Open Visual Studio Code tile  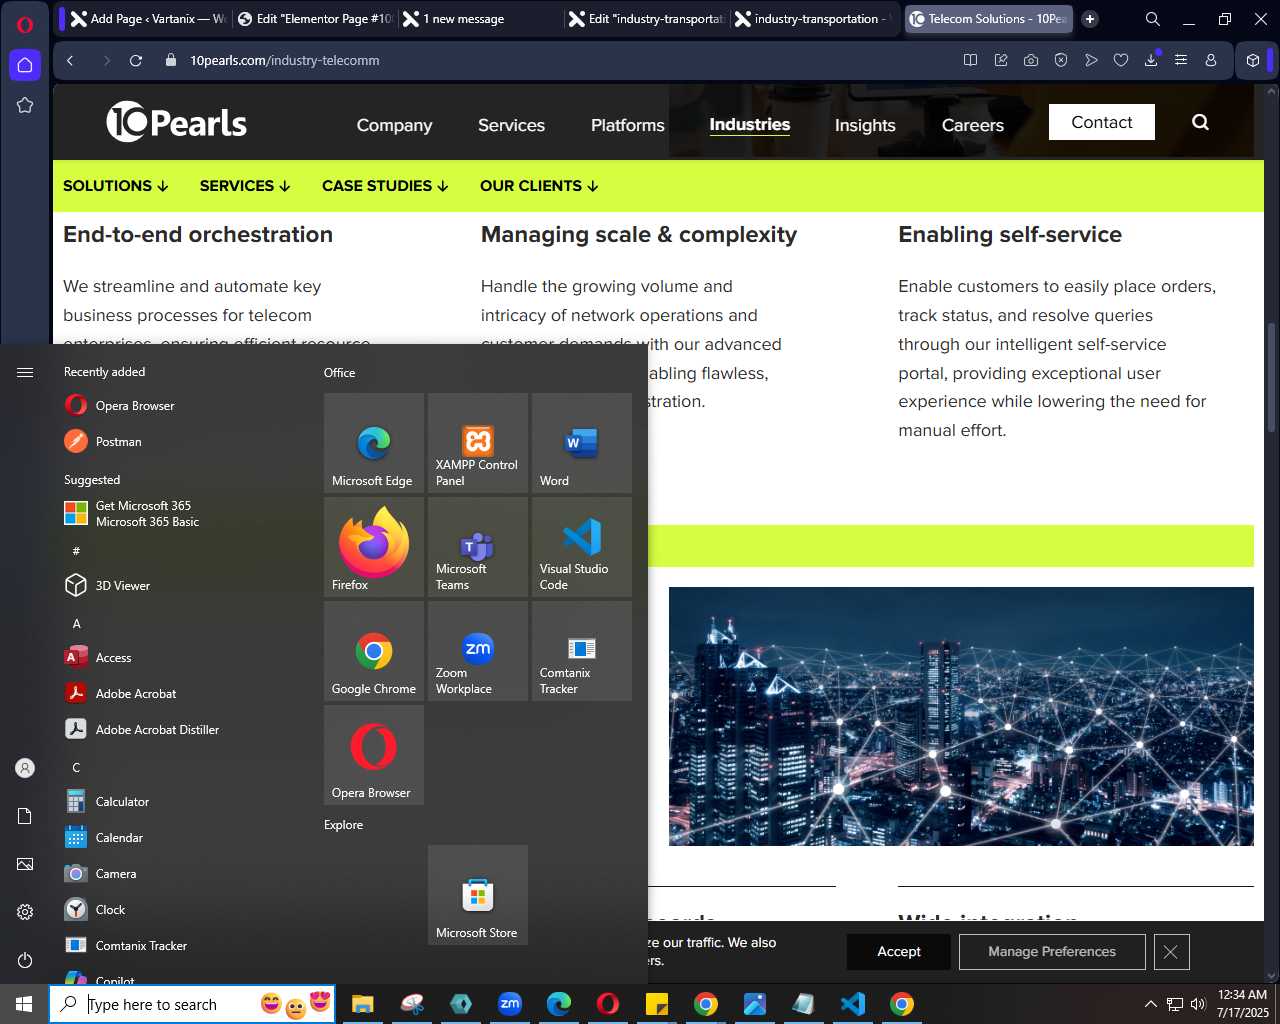click(582, 547)
